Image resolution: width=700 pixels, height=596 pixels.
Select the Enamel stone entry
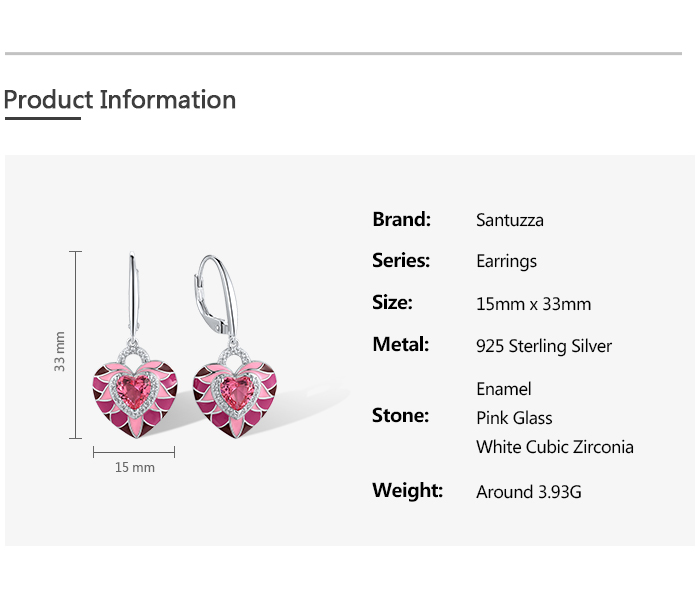pyautogui.click(x=504, y=388)
